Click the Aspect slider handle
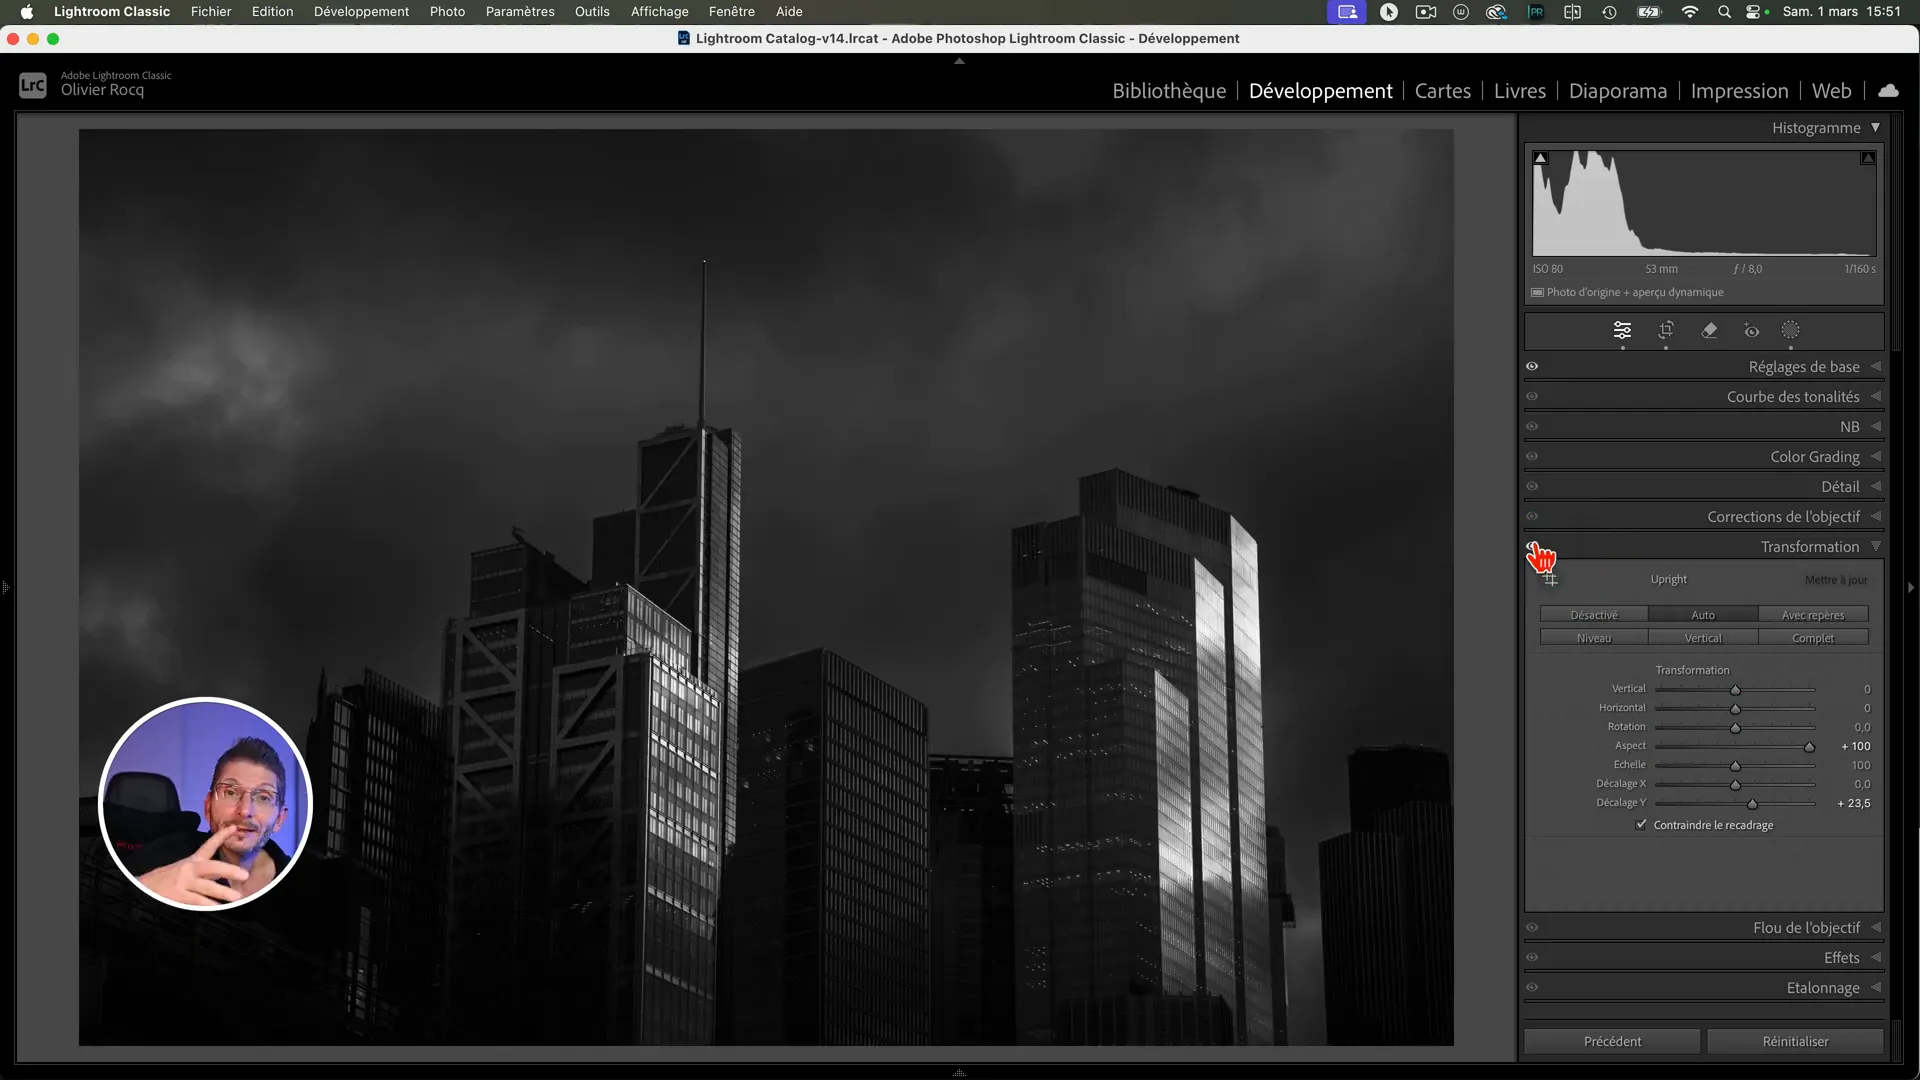The image size is (1920, 1080). click(x=1809, y=747)
